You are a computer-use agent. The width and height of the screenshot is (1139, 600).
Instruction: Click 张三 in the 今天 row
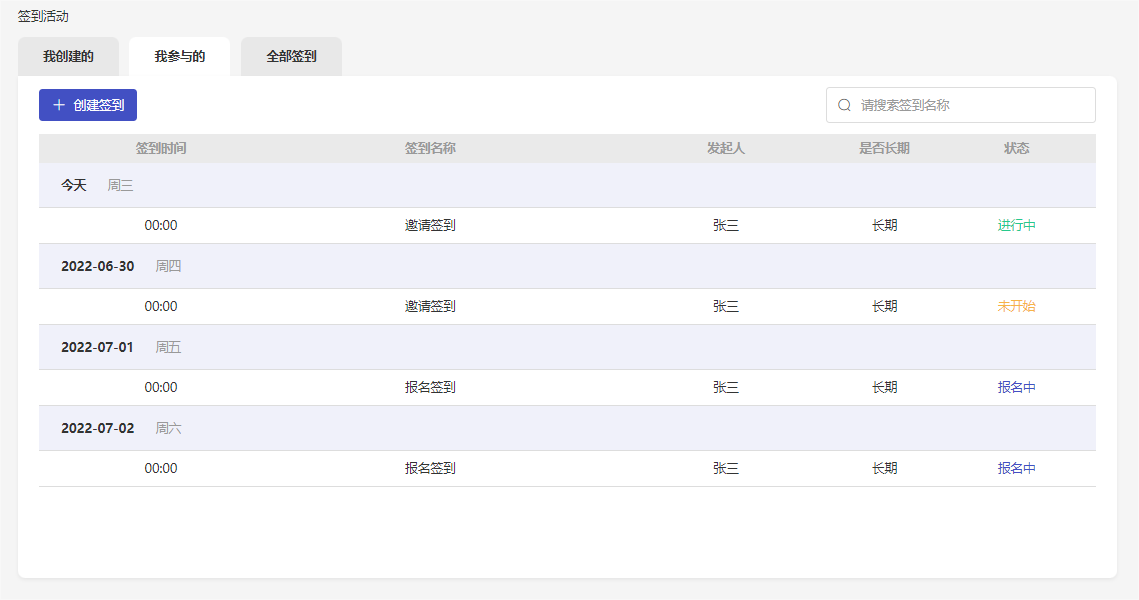[726, 226]
